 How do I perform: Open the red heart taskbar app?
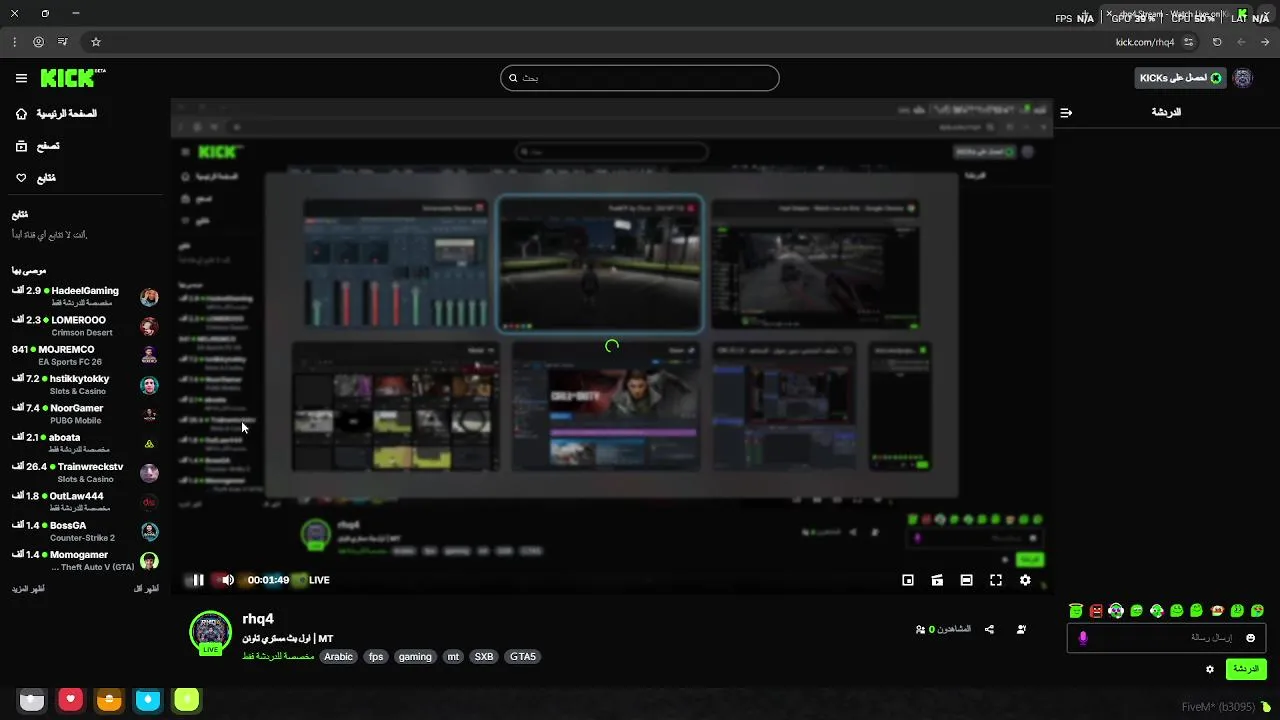(x=70, y=700)
